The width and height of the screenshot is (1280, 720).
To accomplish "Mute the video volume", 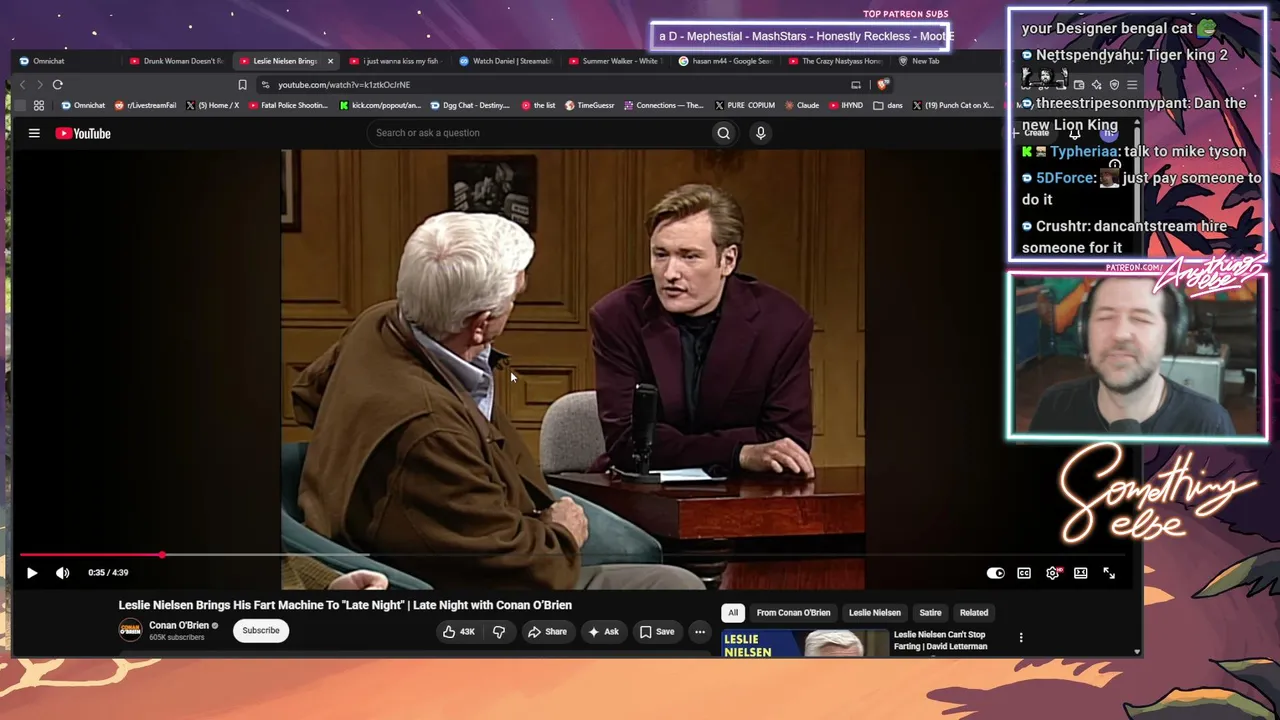I will tap(63, 573).
